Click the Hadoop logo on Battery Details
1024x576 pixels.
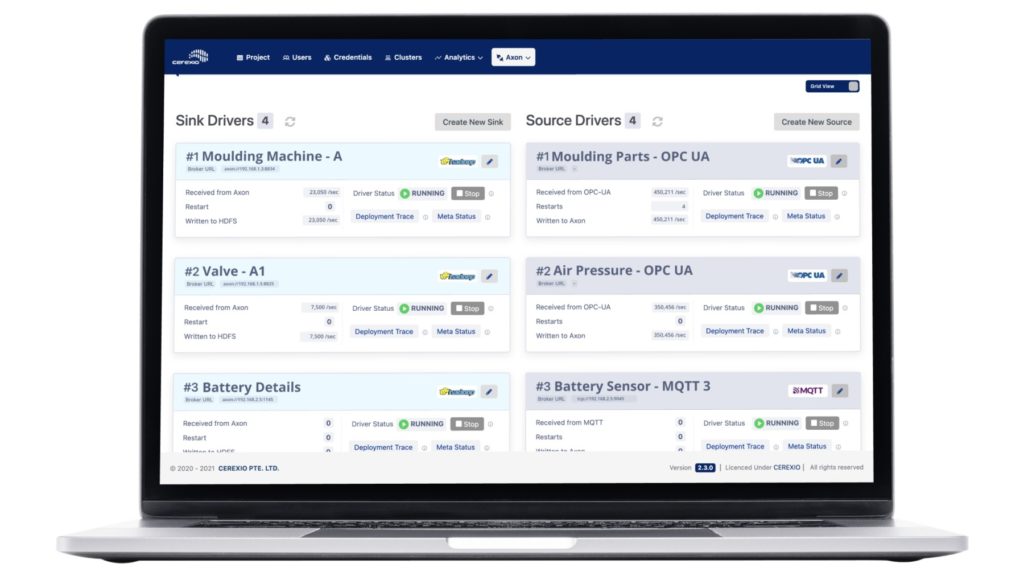click(456, 392)
